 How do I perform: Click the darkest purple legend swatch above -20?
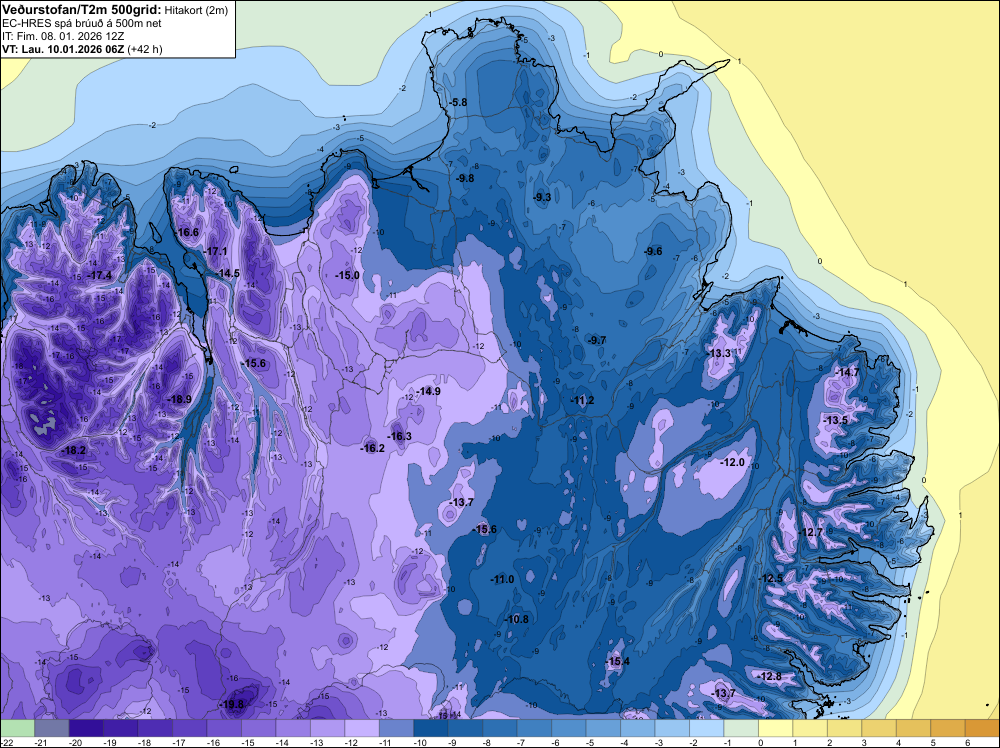click(86, 728)
